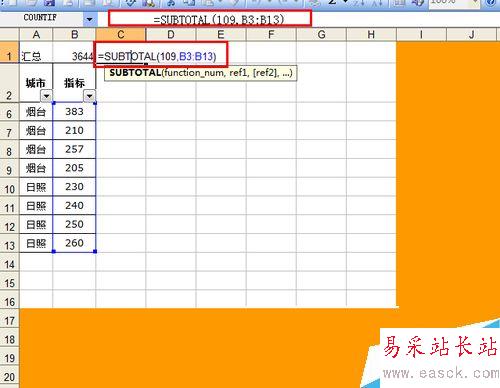Click SUBTOTAL function name in tooltip
The height and width of the screenshot is (388, 500).
[x=135, y=72]
